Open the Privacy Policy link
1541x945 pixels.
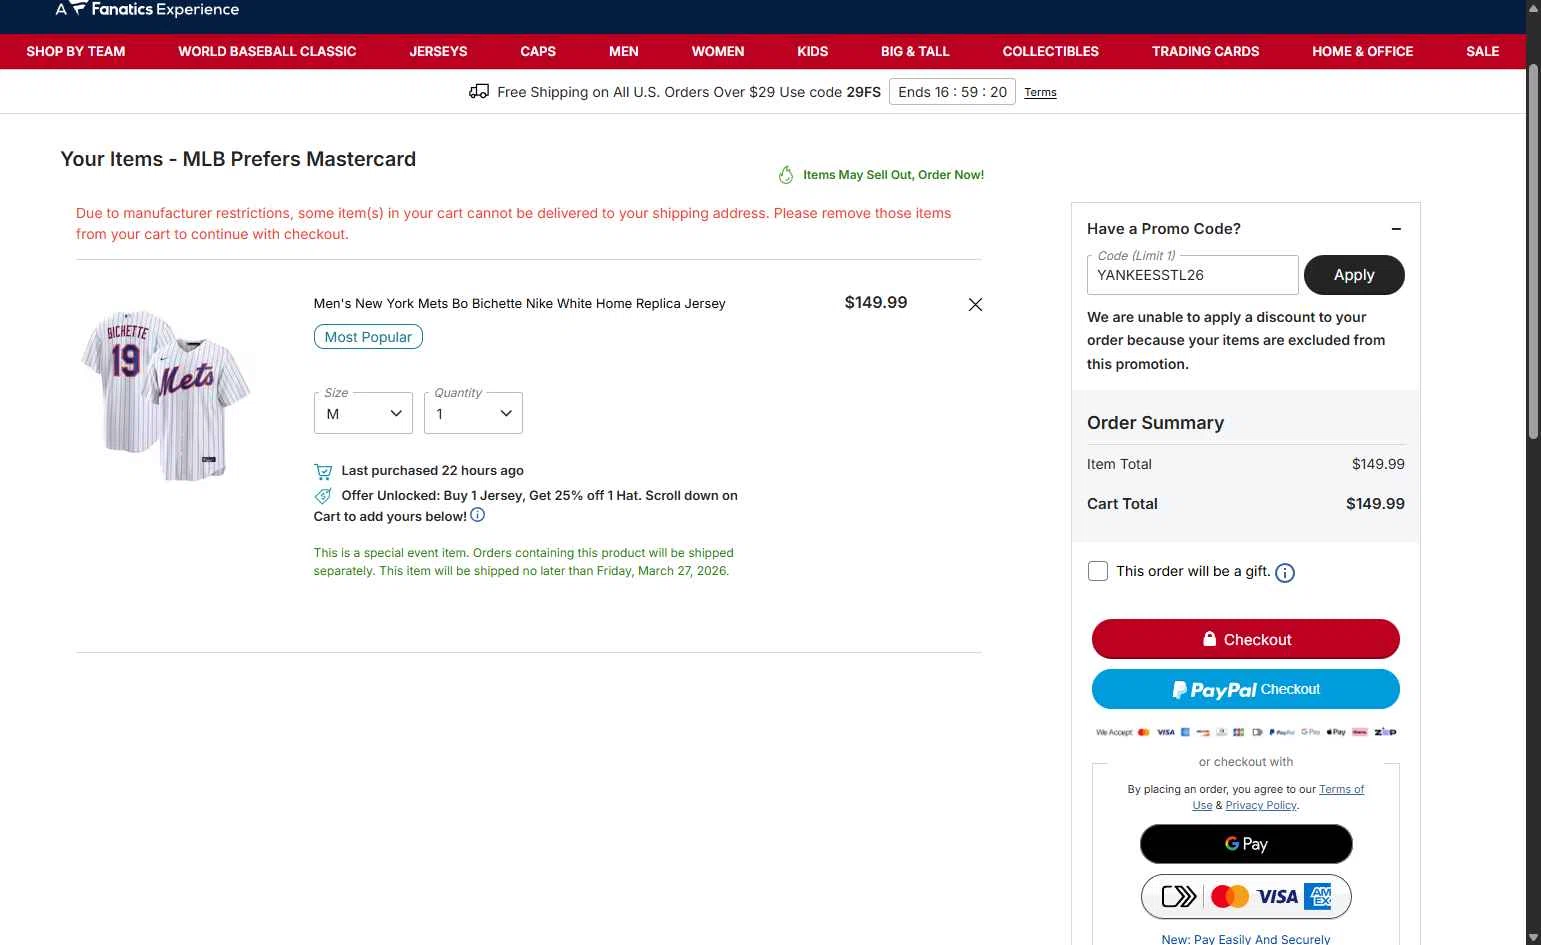[1261, 805]
